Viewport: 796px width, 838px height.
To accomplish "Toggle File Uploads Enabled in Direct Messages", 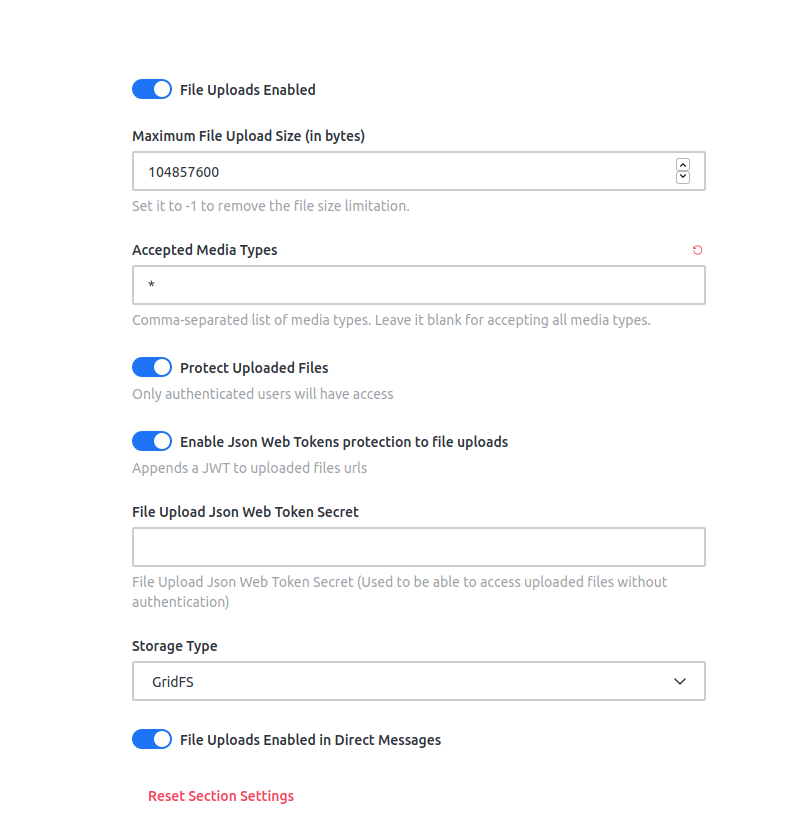I will [152, 739].
